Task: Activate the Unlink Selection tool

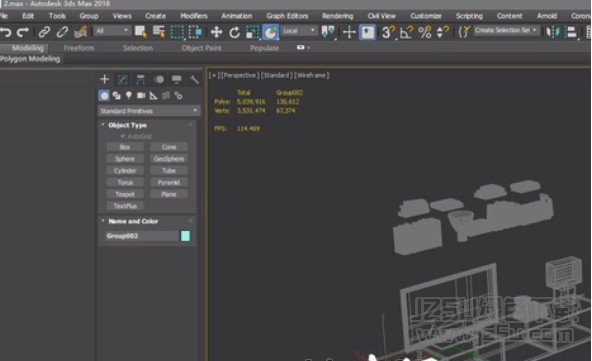Action: click(x=62, y=32)
